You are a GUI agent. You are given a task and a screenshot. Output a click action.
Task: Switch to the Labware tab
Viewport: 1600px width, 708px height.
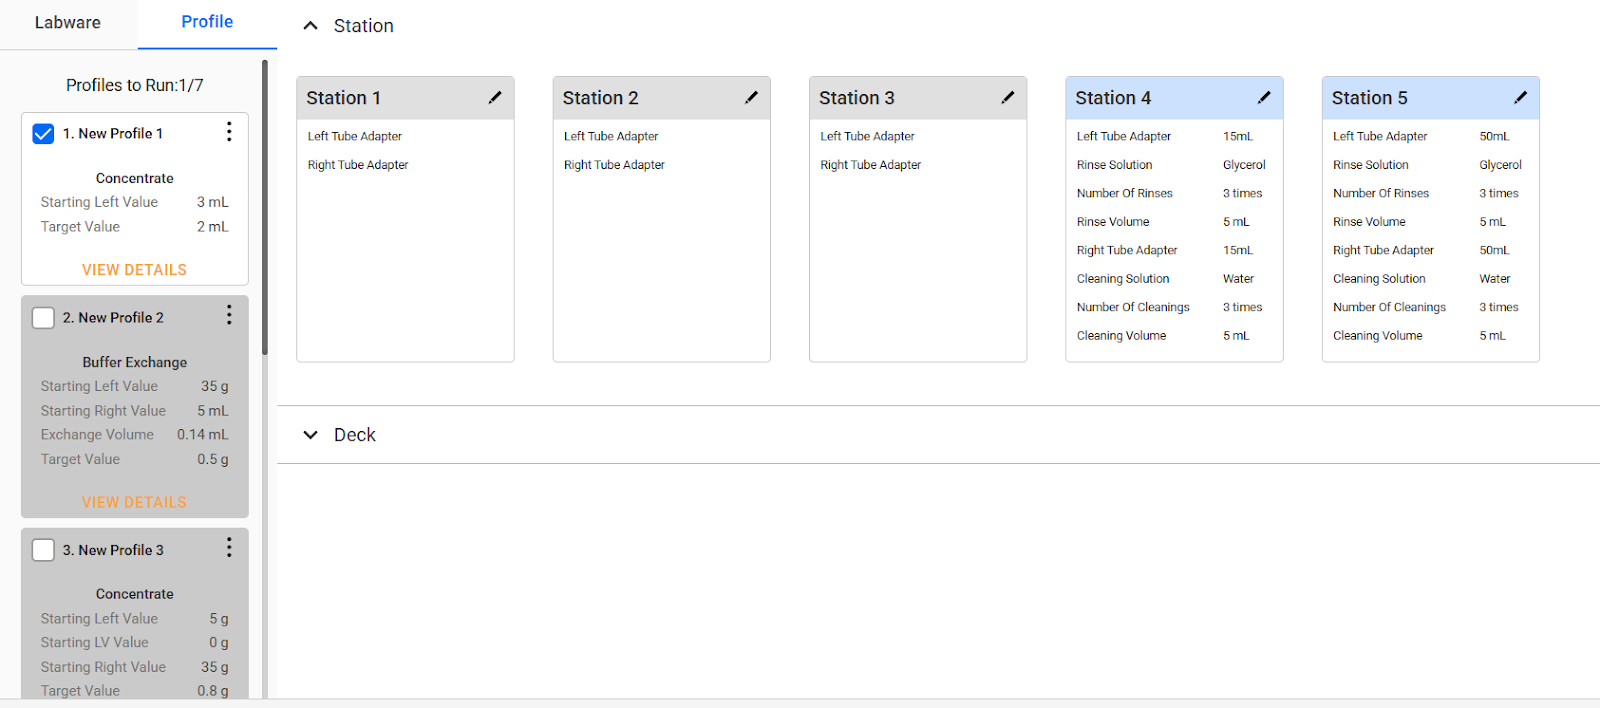click(x=68, y=23)
